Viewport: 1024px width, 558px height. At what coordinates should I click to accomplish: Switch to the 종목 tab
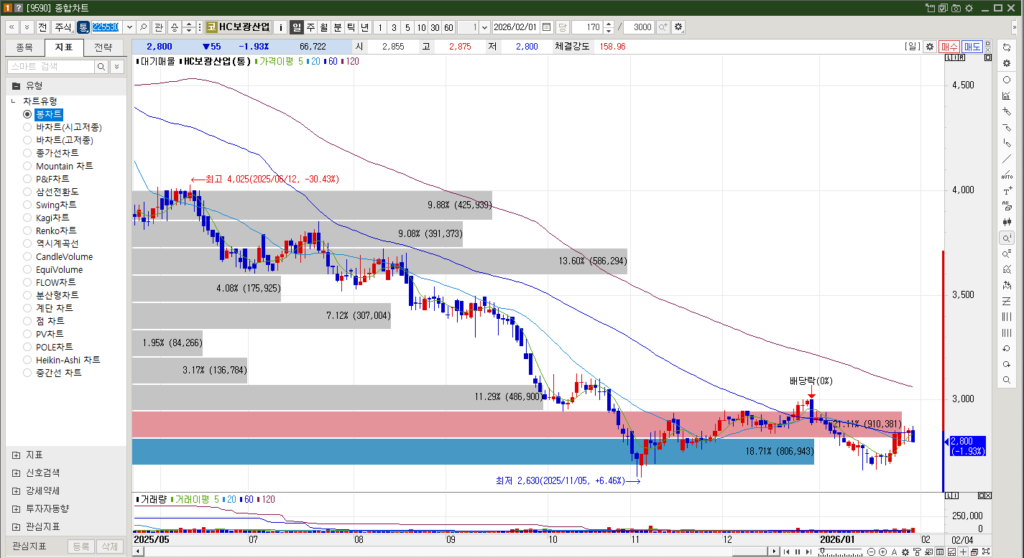point(25,46)
